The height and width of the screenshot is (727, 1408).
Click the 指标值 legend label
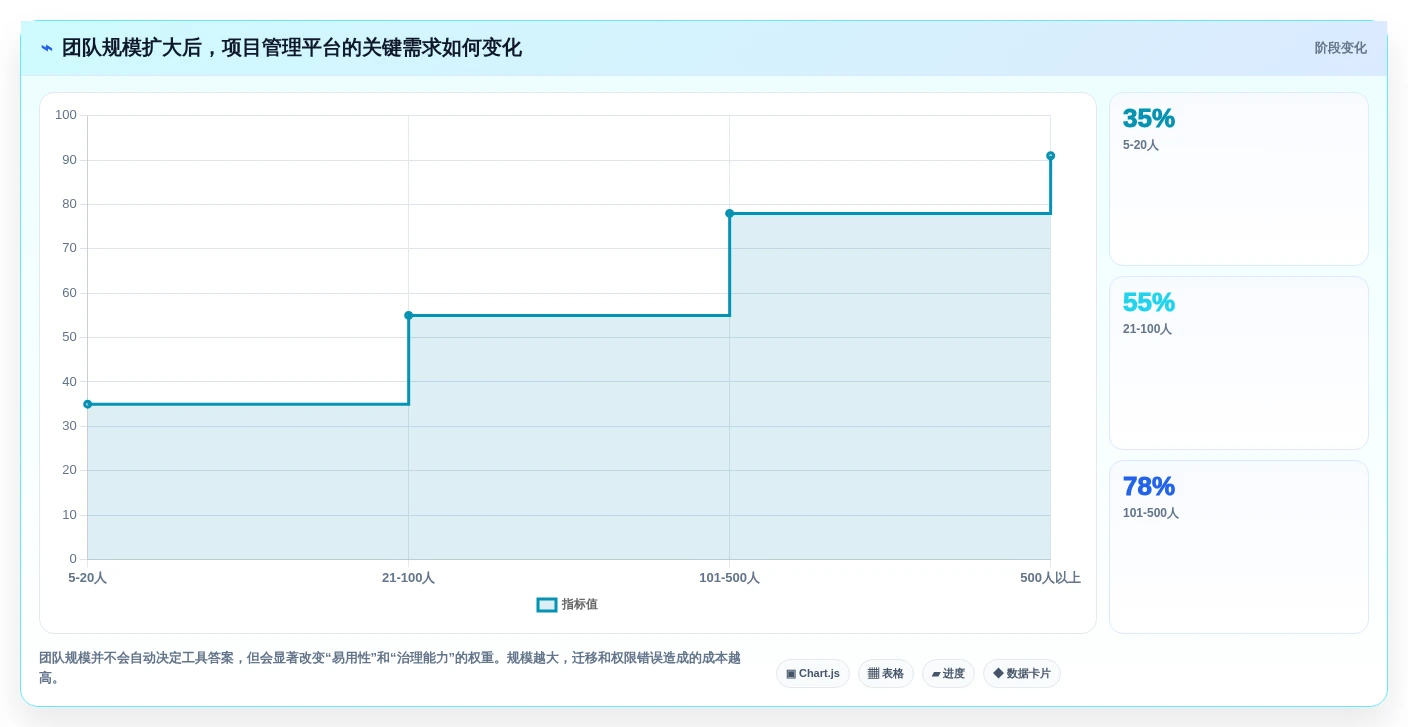pyautogui.click(x=579, y=605)
